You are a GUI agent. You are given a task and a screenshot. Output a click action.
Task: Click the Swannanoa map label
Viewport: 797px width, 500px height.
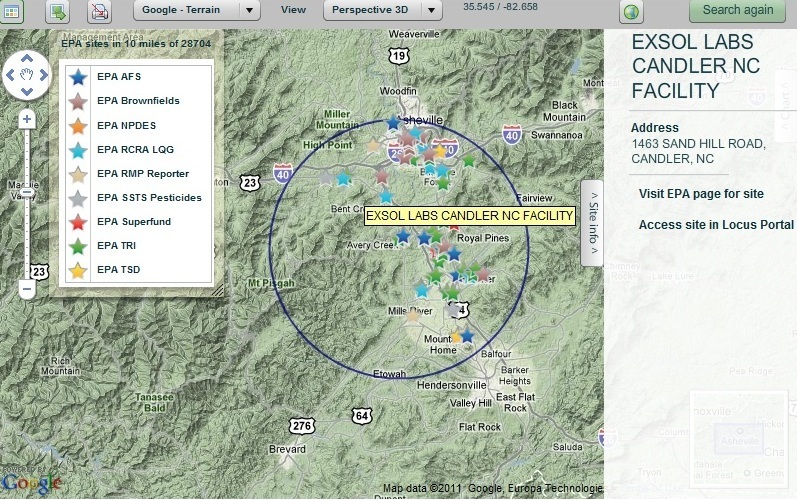coord(557,135)
